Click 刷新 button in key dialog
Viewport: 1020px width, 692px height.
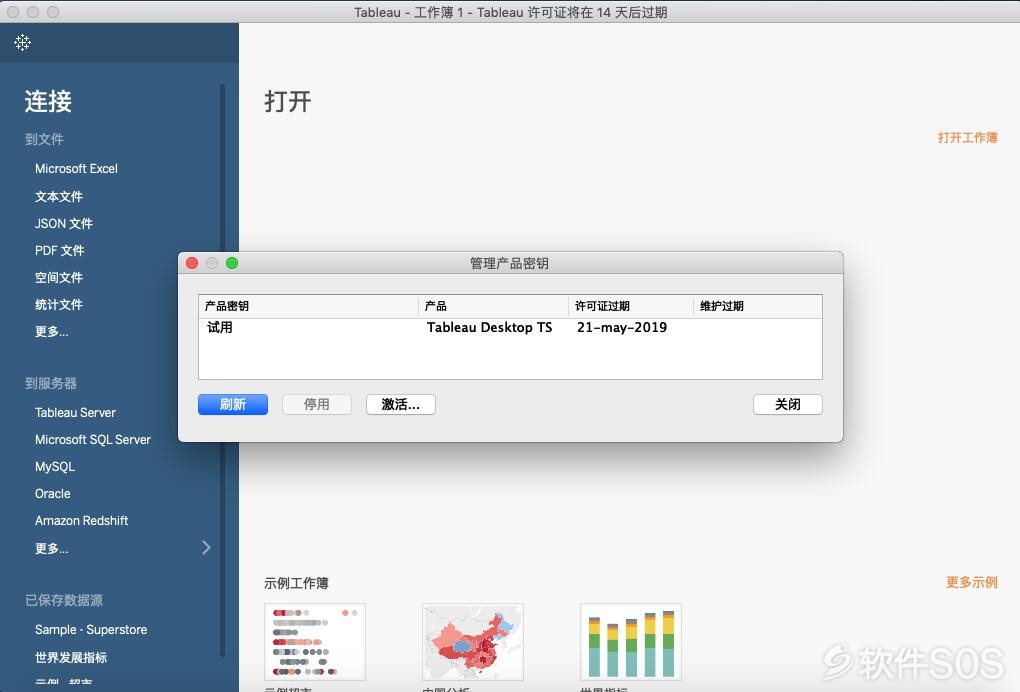pyautogui.click(x=233, y=405)
